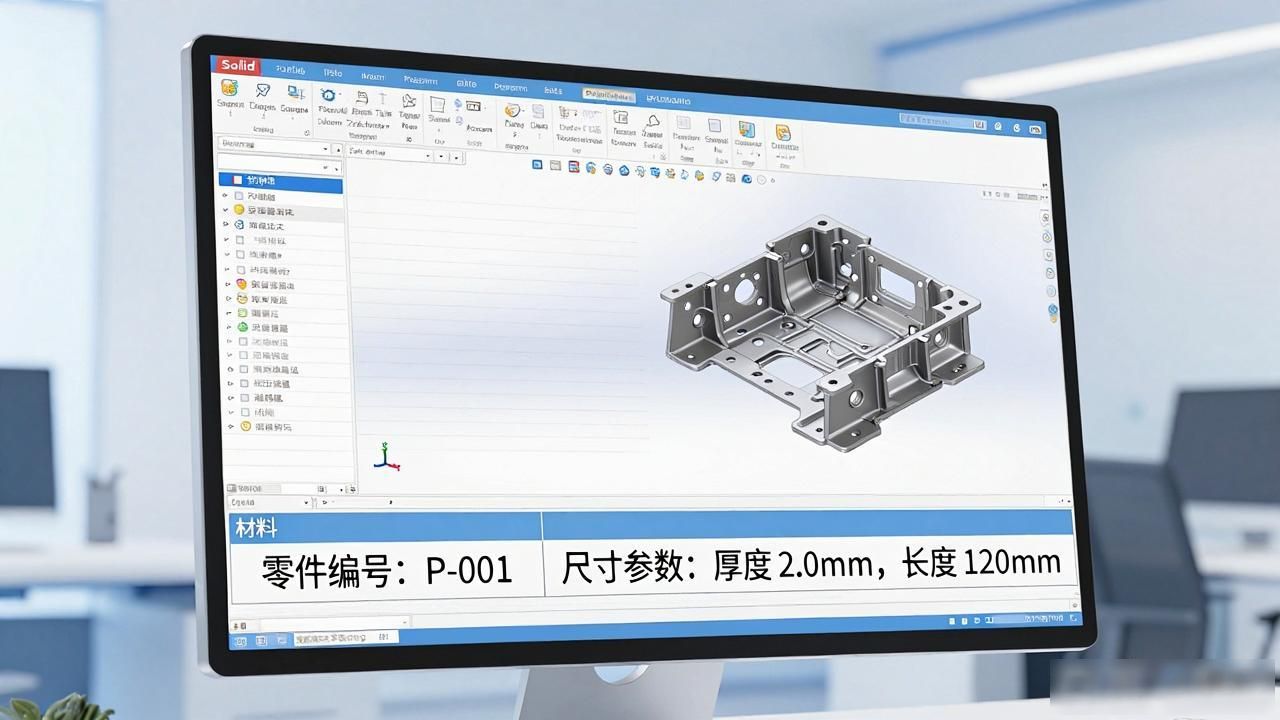Click the search box in bottom taskbar
Screen dimensions: 1280x720
[345, 638]
